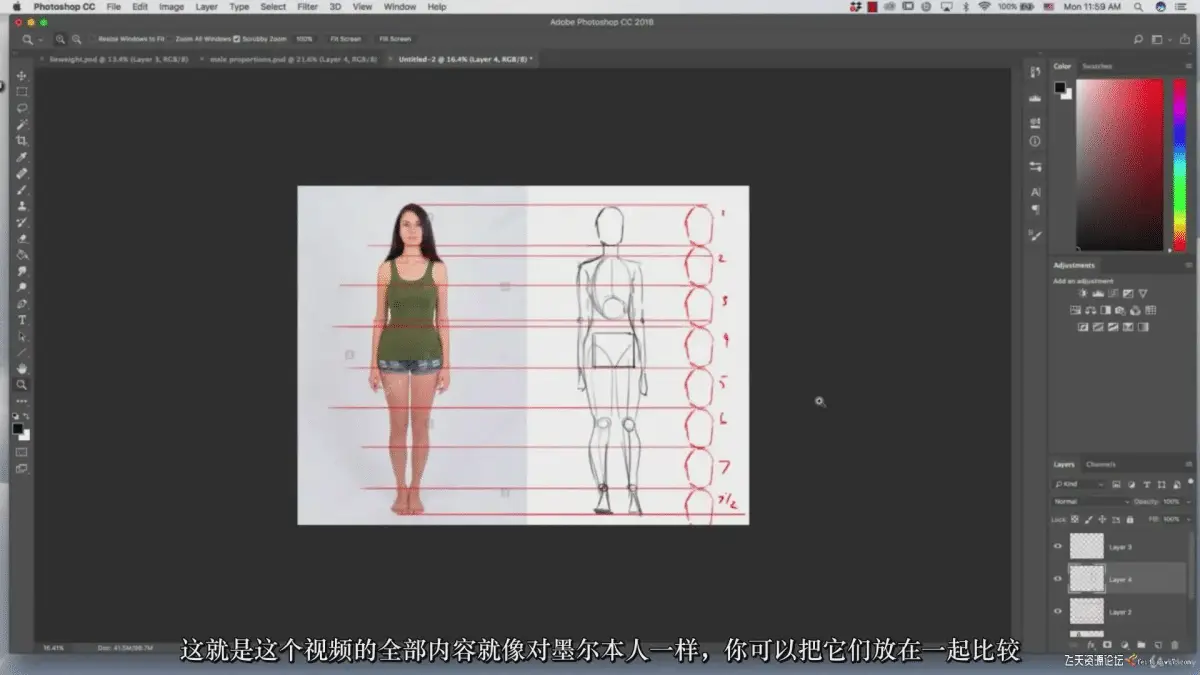The height and width of the screenshot is (675, 1200).
Task: Click the 100% zoom button
Action: coord(304,39)
